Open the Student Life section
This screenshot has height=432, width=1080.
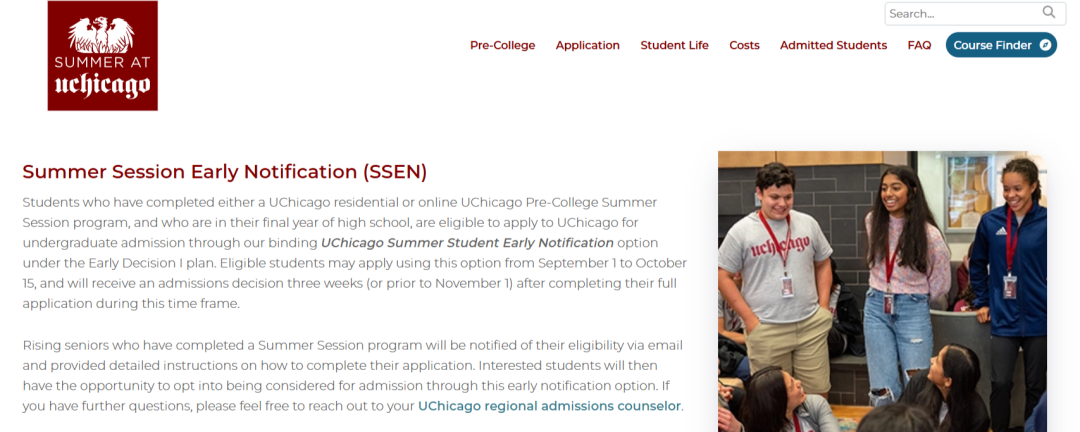coord(674,45)
